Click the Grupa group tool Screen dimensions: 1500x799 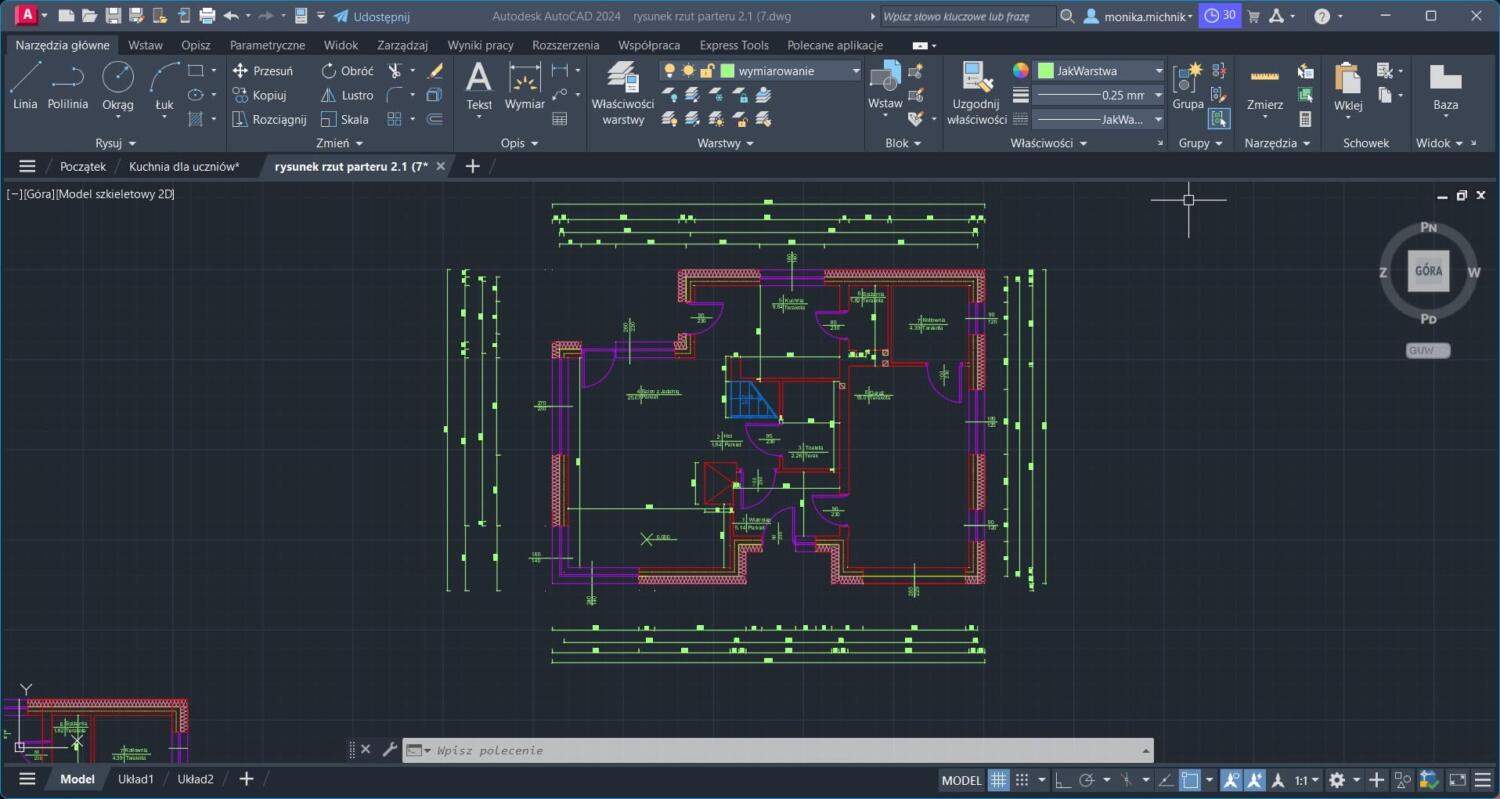point(1188,85)
